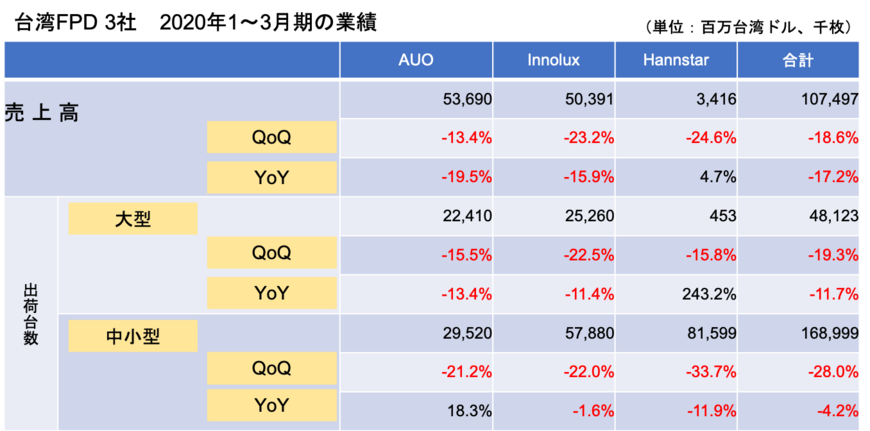Screen dimensions: 870x431
Task: Select the AUO sales value 53,690
Action: tap(467, 100)
